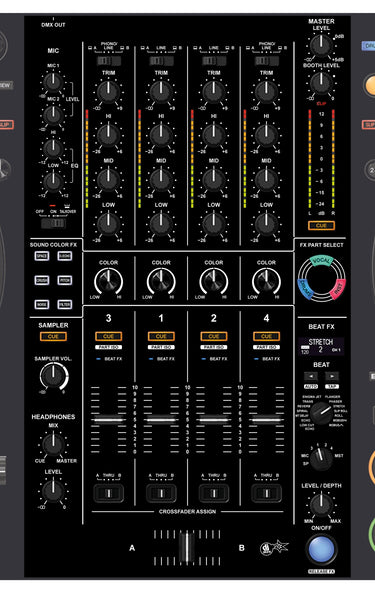Screen dimensions: 375x596
Task: Click the channel 2 volume fader
Action: (x=214, y=420)
